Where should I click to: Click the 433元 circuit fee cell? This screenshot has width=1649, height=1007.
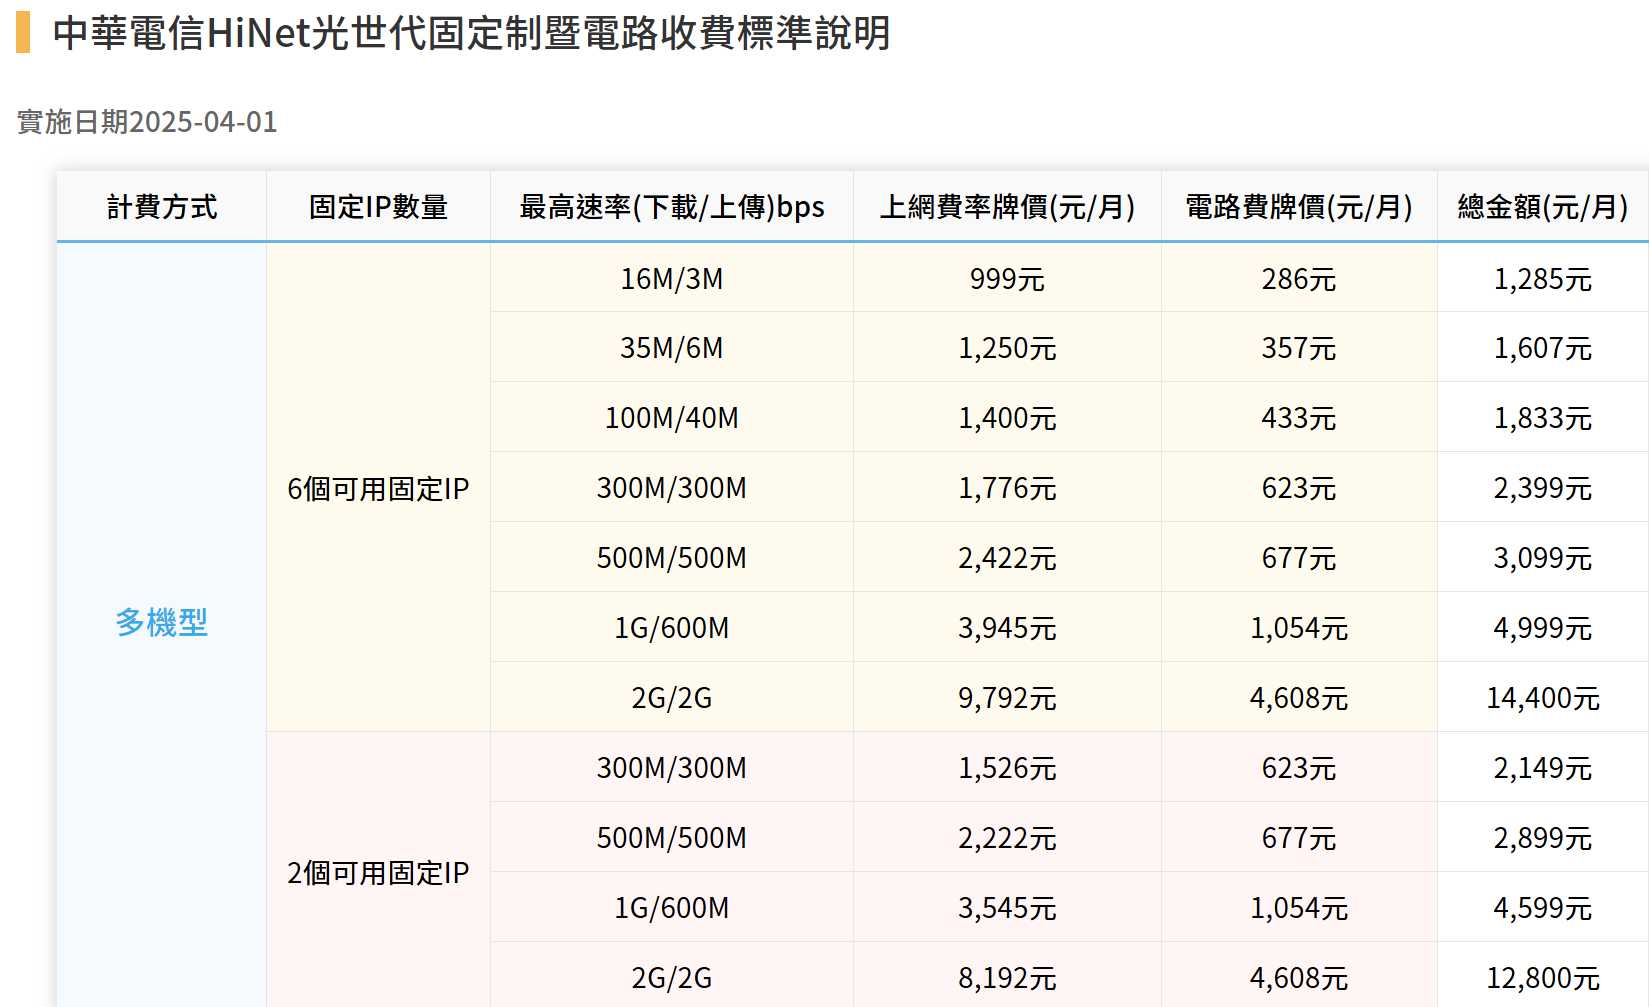click(1299, 418)
